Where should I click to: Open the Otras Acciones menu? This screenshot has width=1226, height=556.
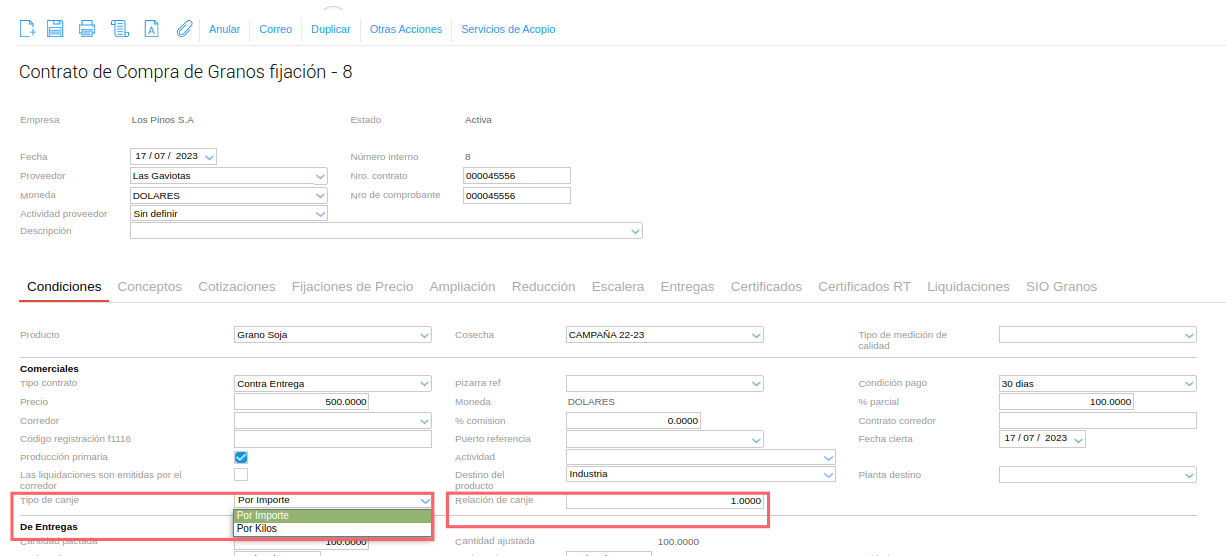[x=406, y=29]
